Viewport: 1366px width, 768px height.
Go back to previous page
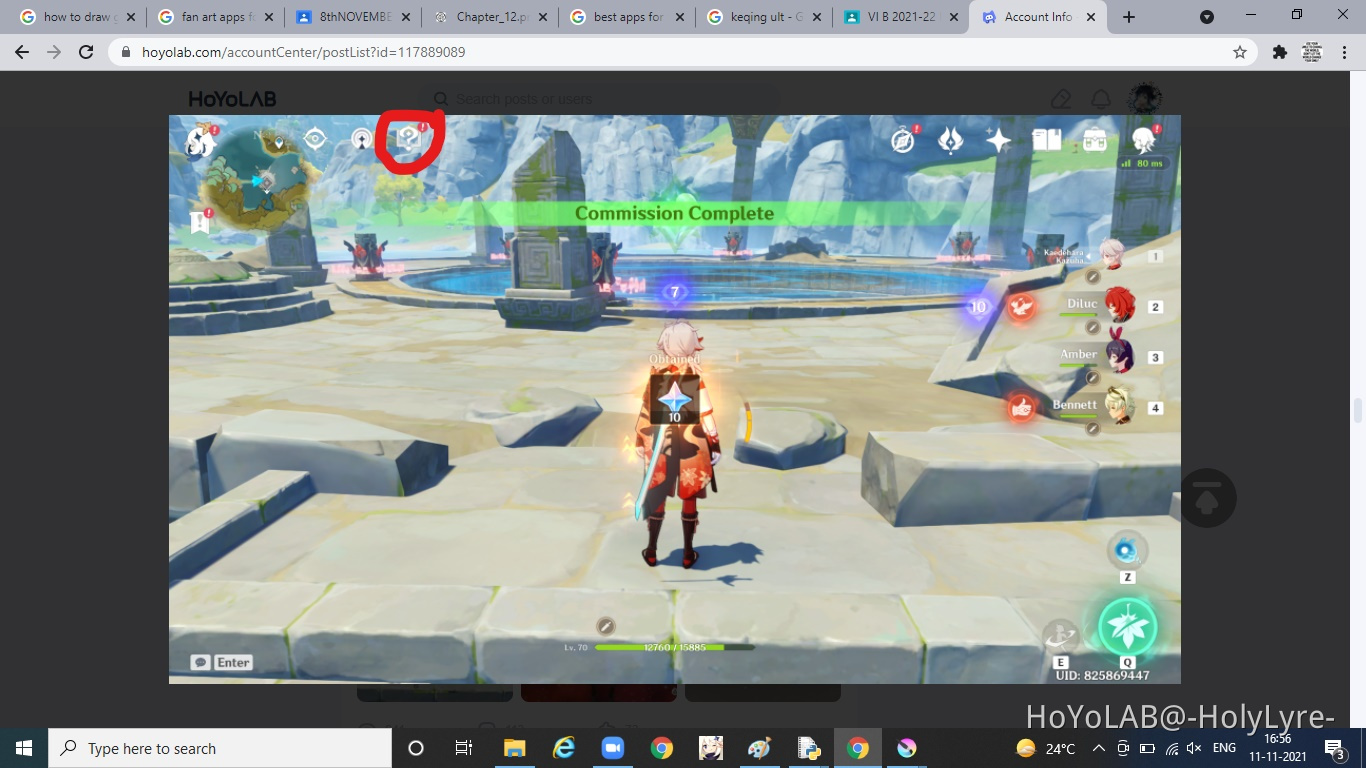click(x=22, y=52)
